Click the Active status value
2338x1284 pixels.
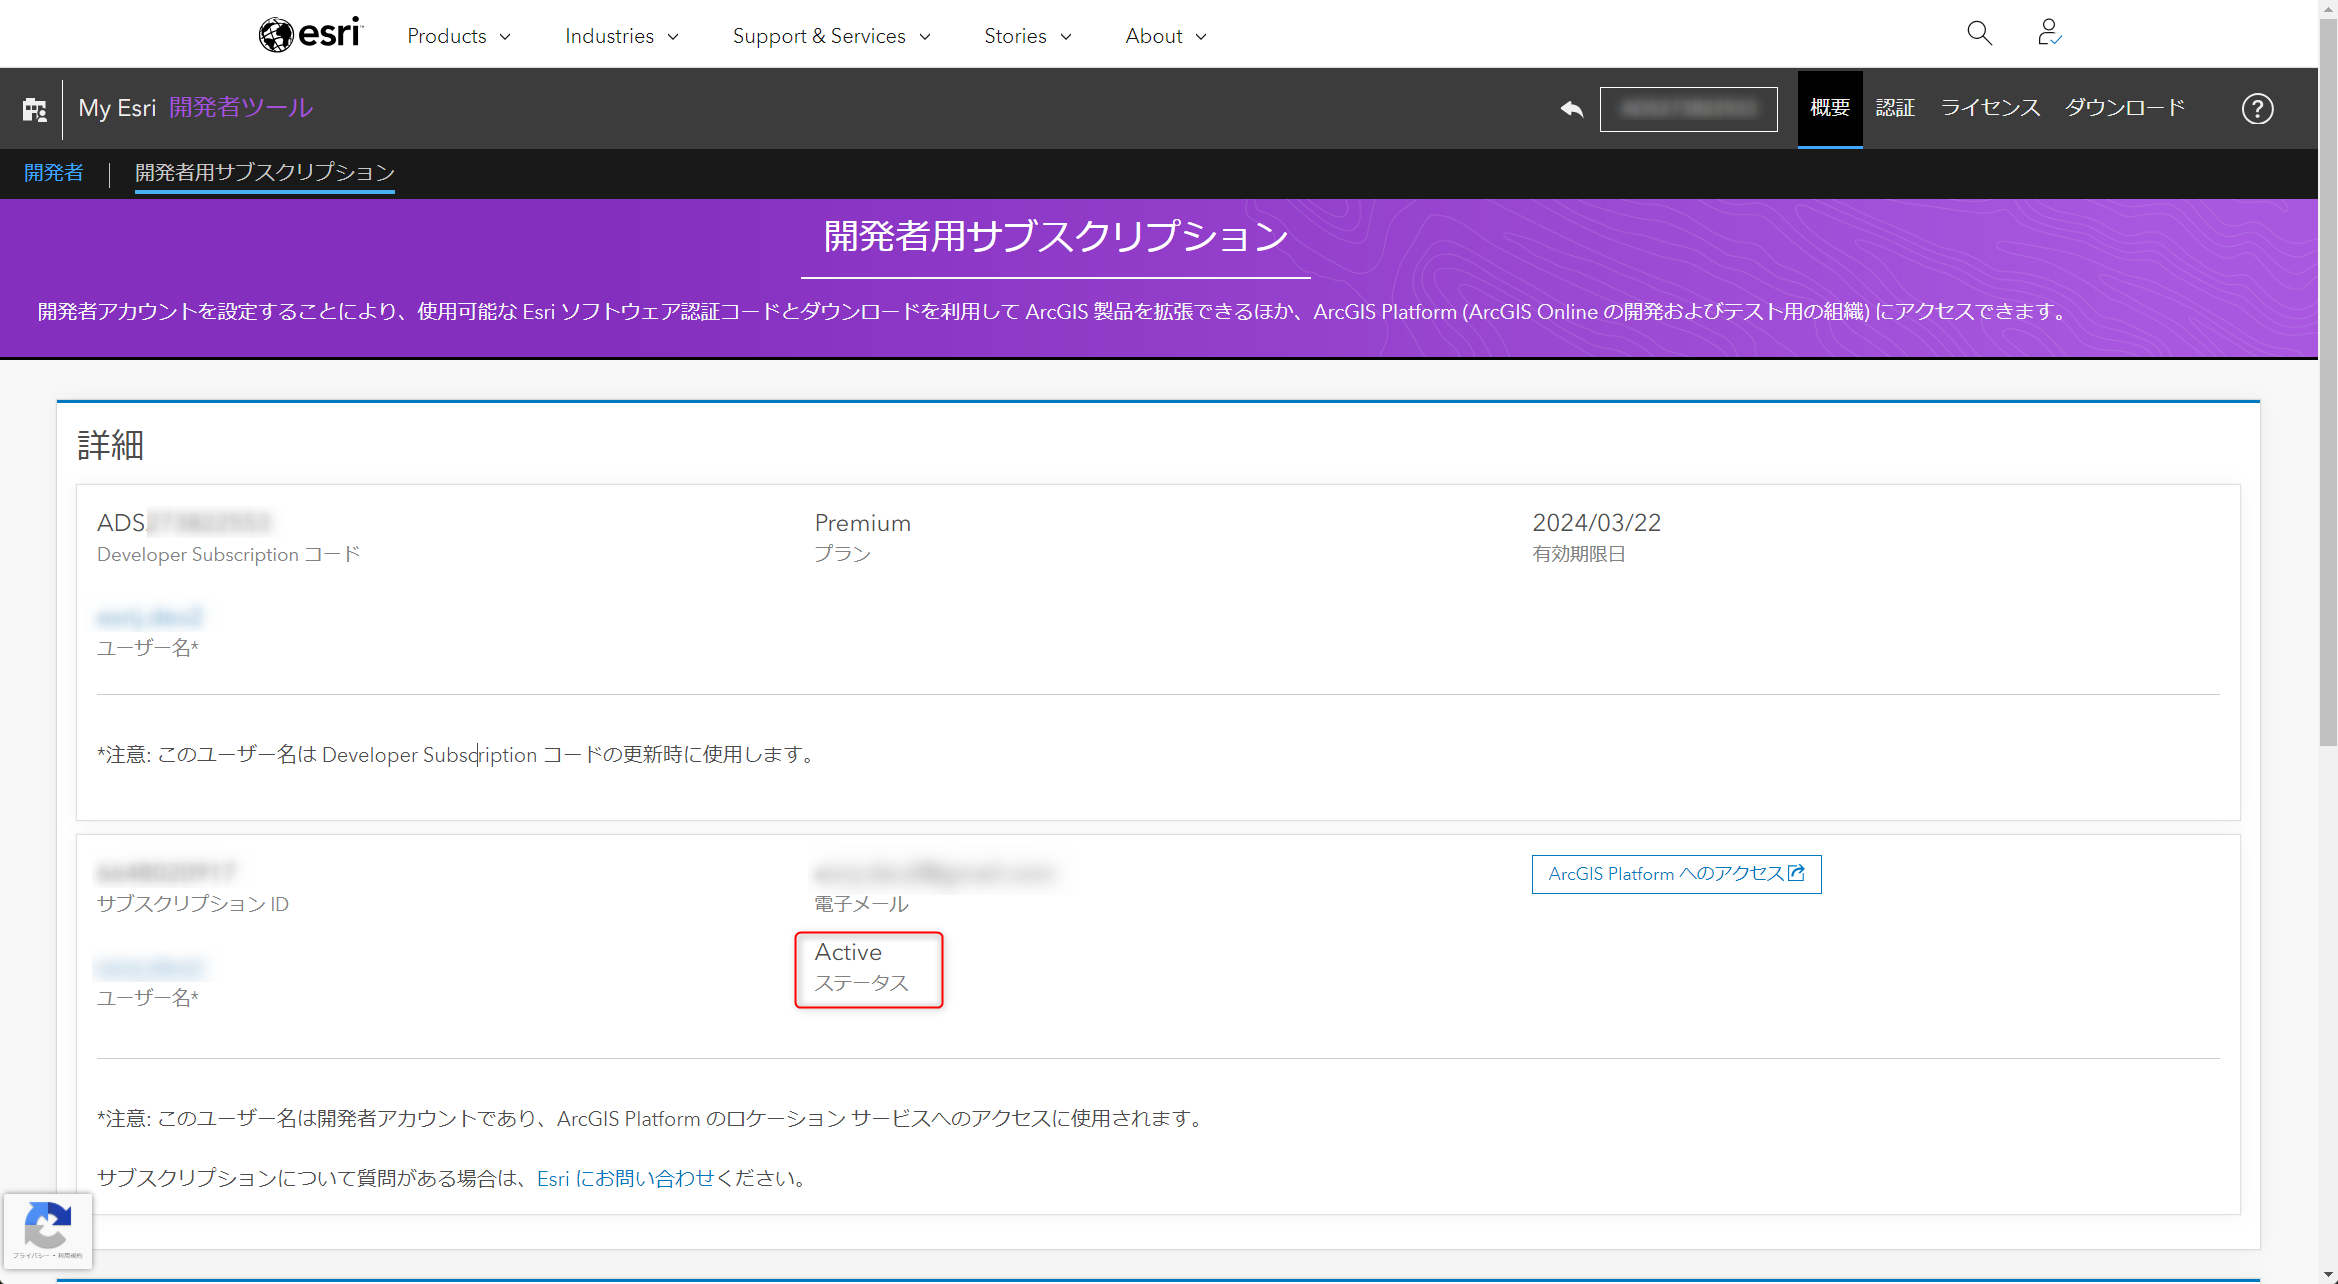[x=848, y=952]
